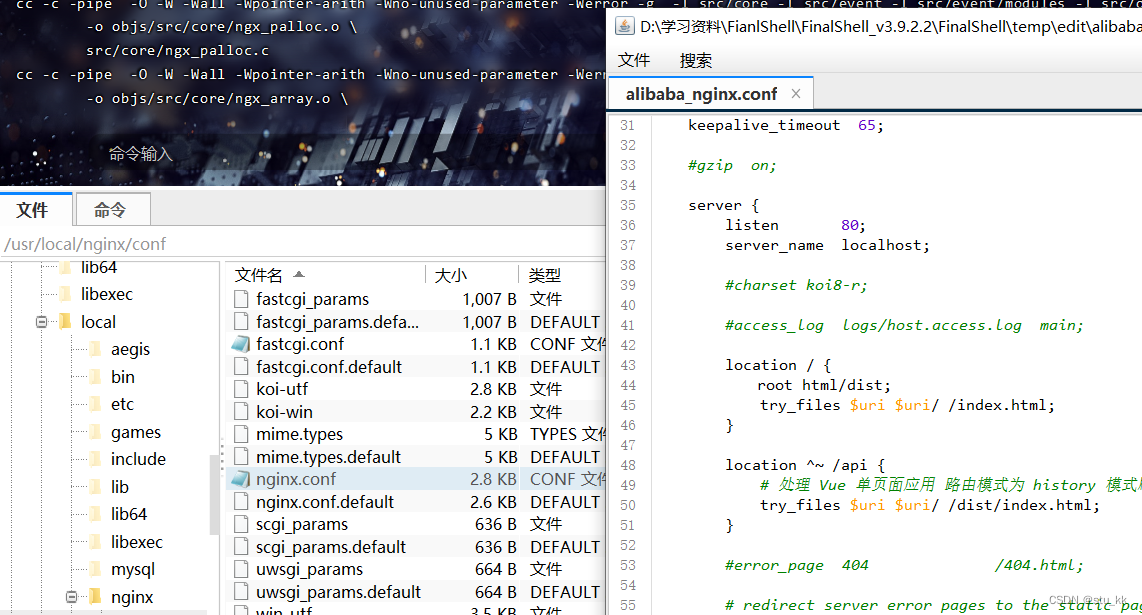Select the topmost lib64 tree item

click(99, 267)
